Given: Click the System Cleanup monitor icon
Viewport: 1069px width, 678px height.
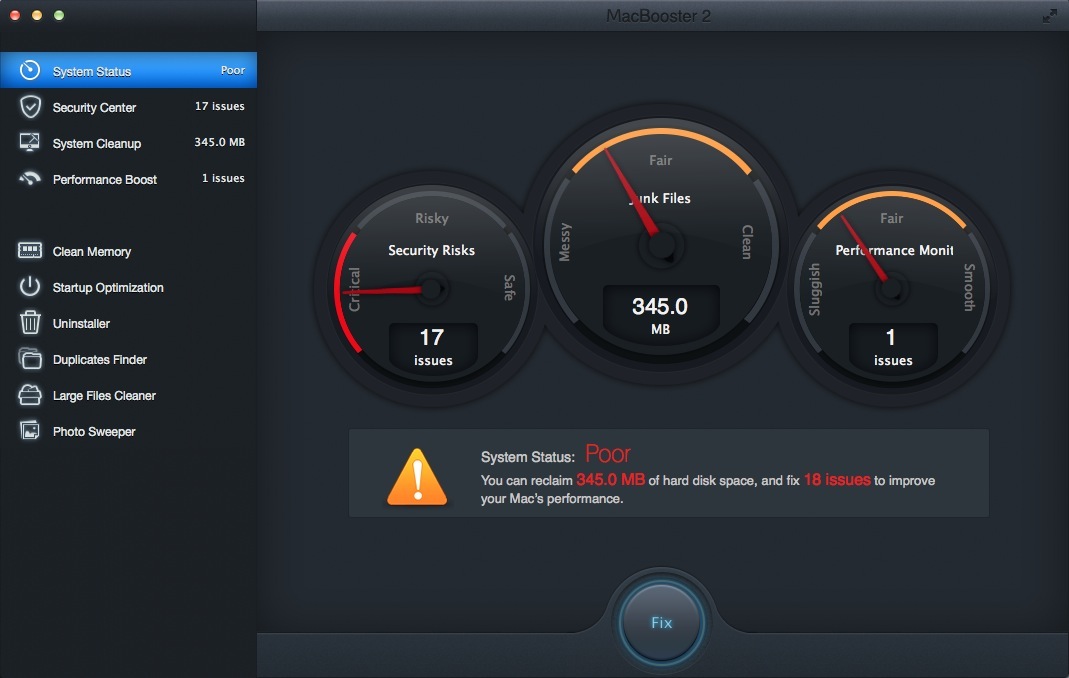Looking at the screenshot, I should (30, 143).
